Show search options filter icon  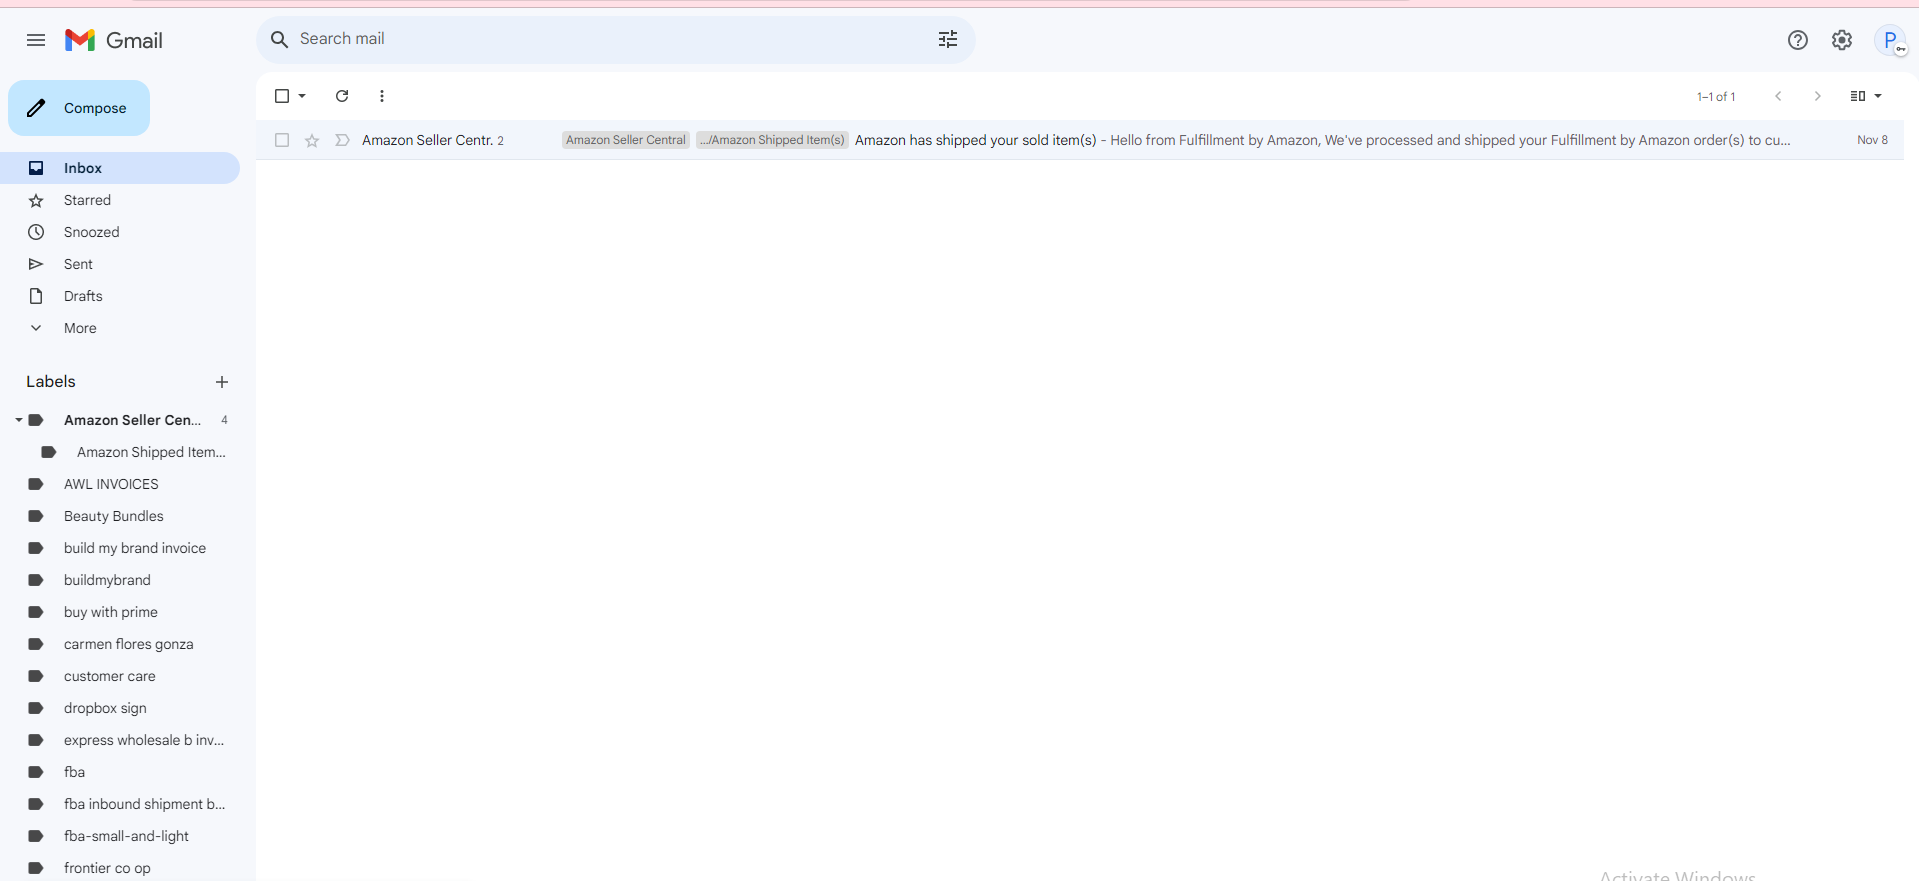coord(948,39)
